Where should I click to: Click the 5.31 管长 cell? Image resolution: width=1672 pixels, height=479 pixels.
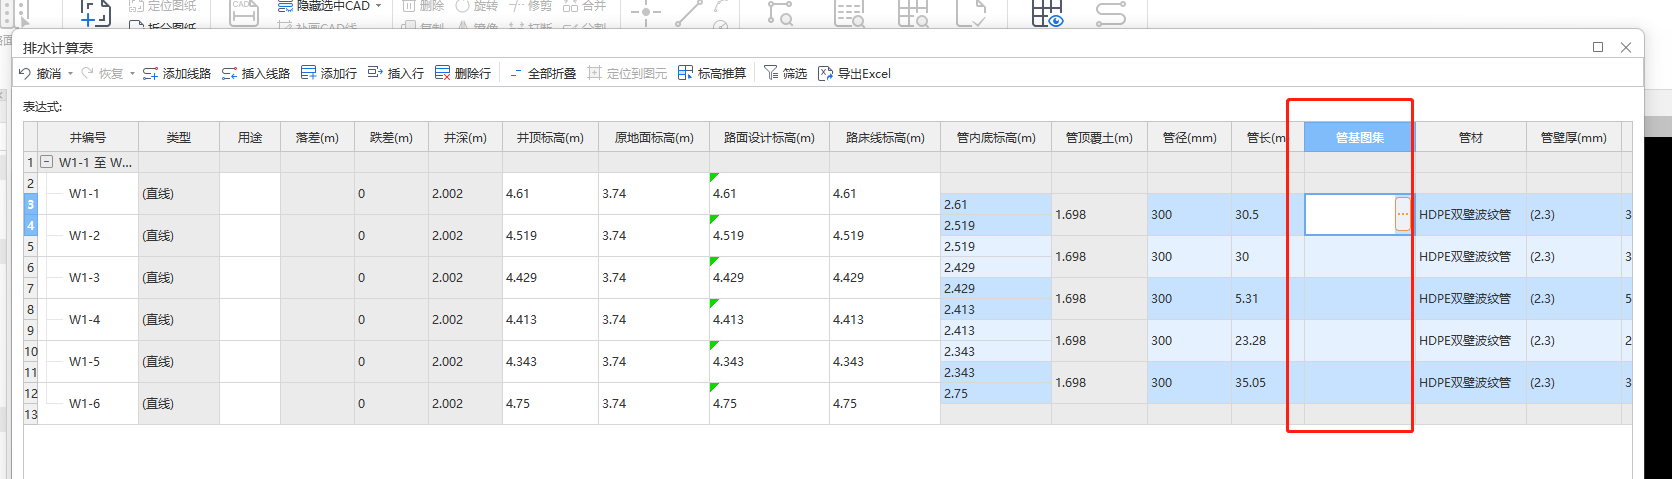pos(1267,298)
